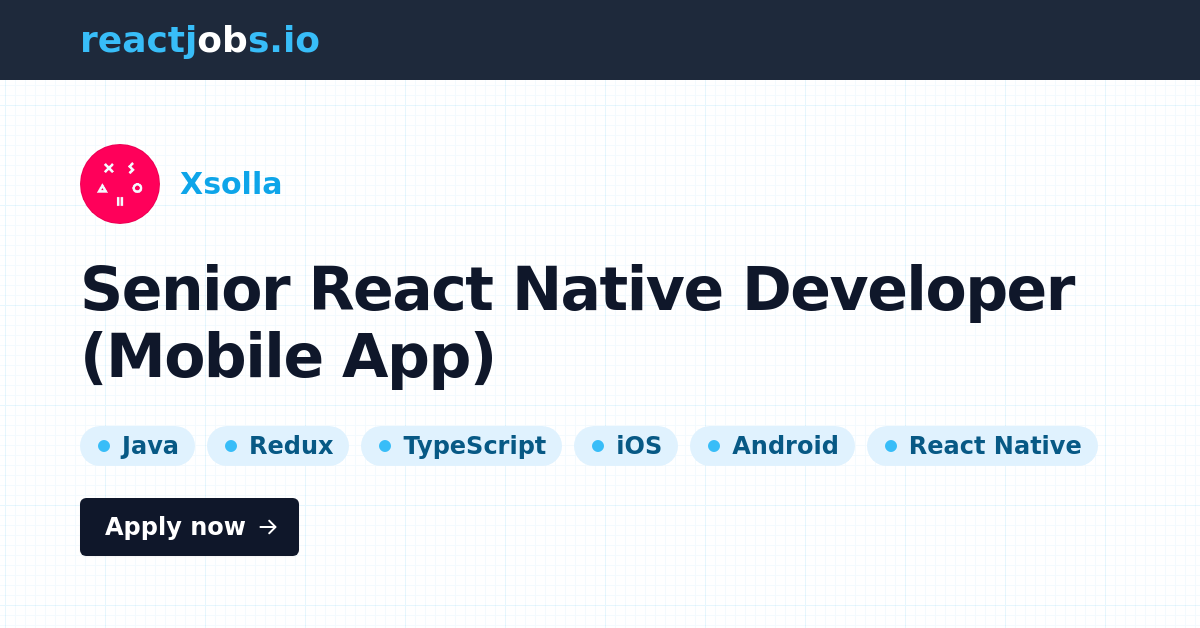1200x628 pixels.
Task: Open the reactjobs.io home link
Action: click(x=200, y=40)
